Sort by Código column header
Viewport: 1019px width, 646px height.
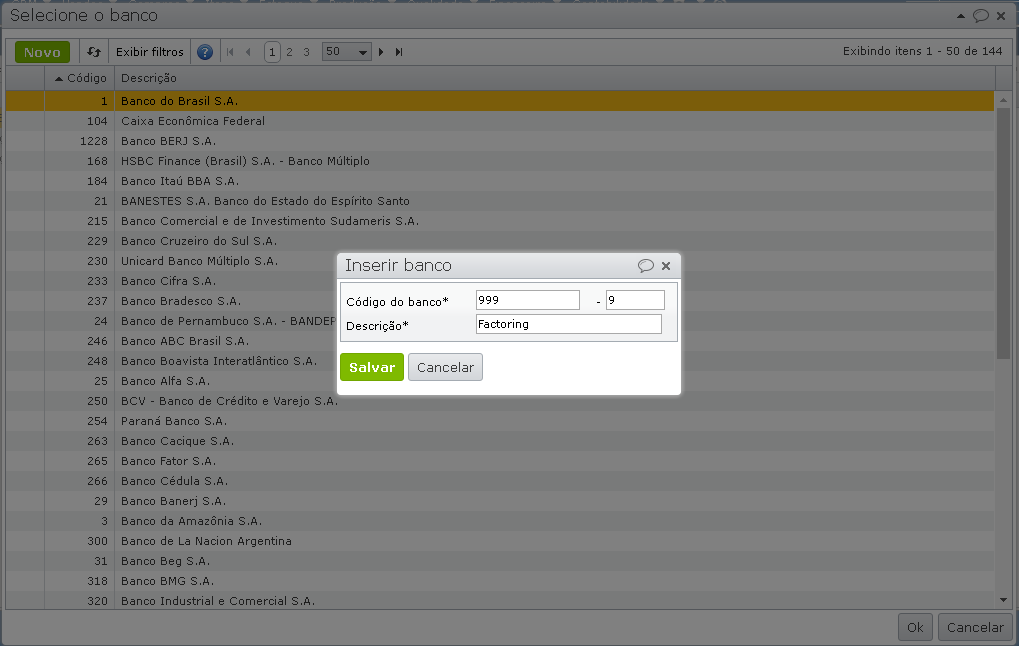click(80, 78)
